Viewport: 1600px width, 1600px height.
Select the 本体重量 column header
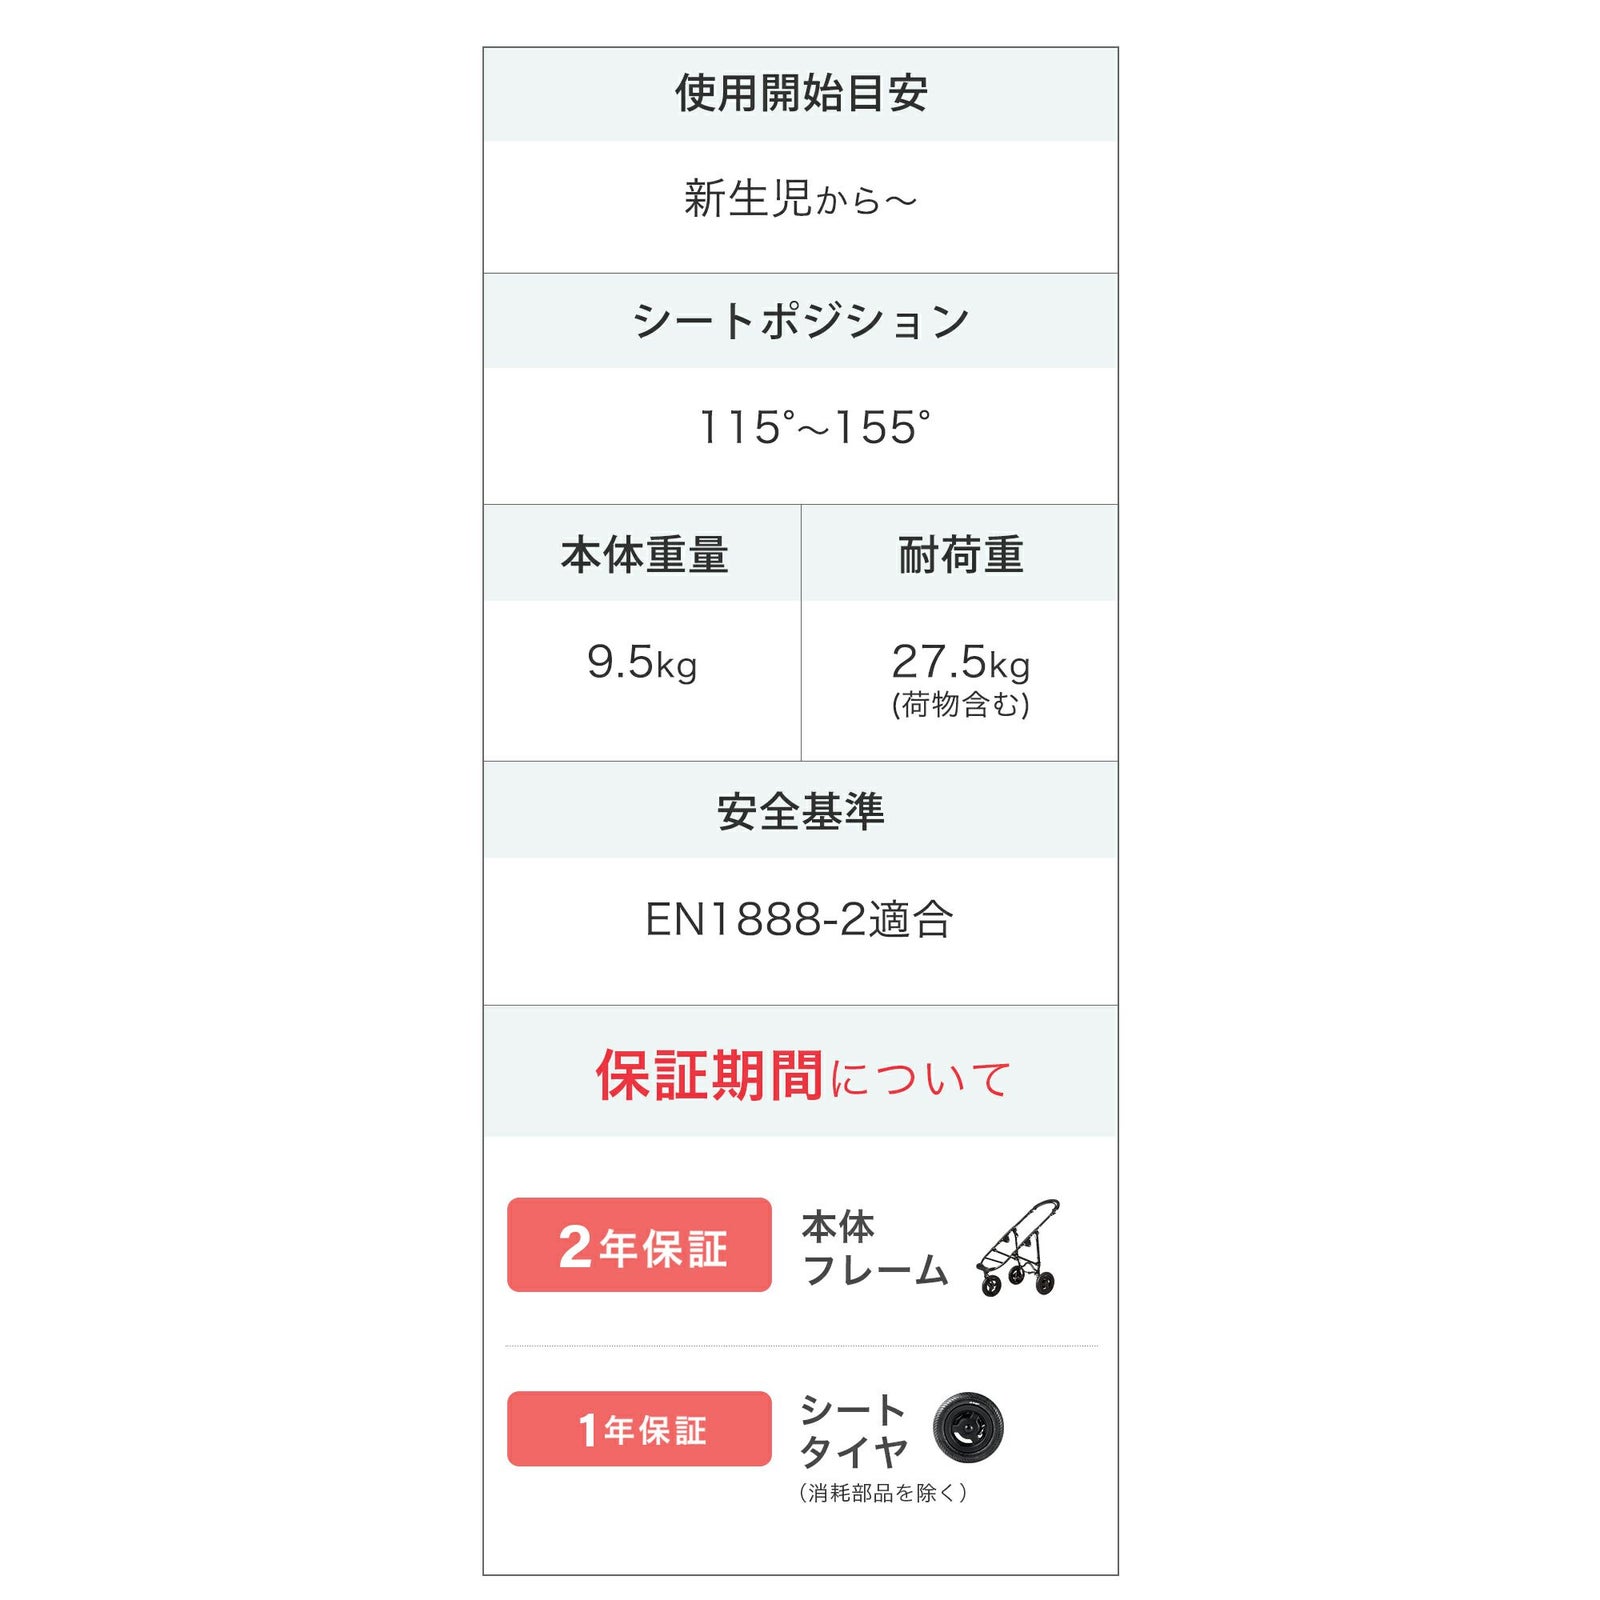[643, 555]
